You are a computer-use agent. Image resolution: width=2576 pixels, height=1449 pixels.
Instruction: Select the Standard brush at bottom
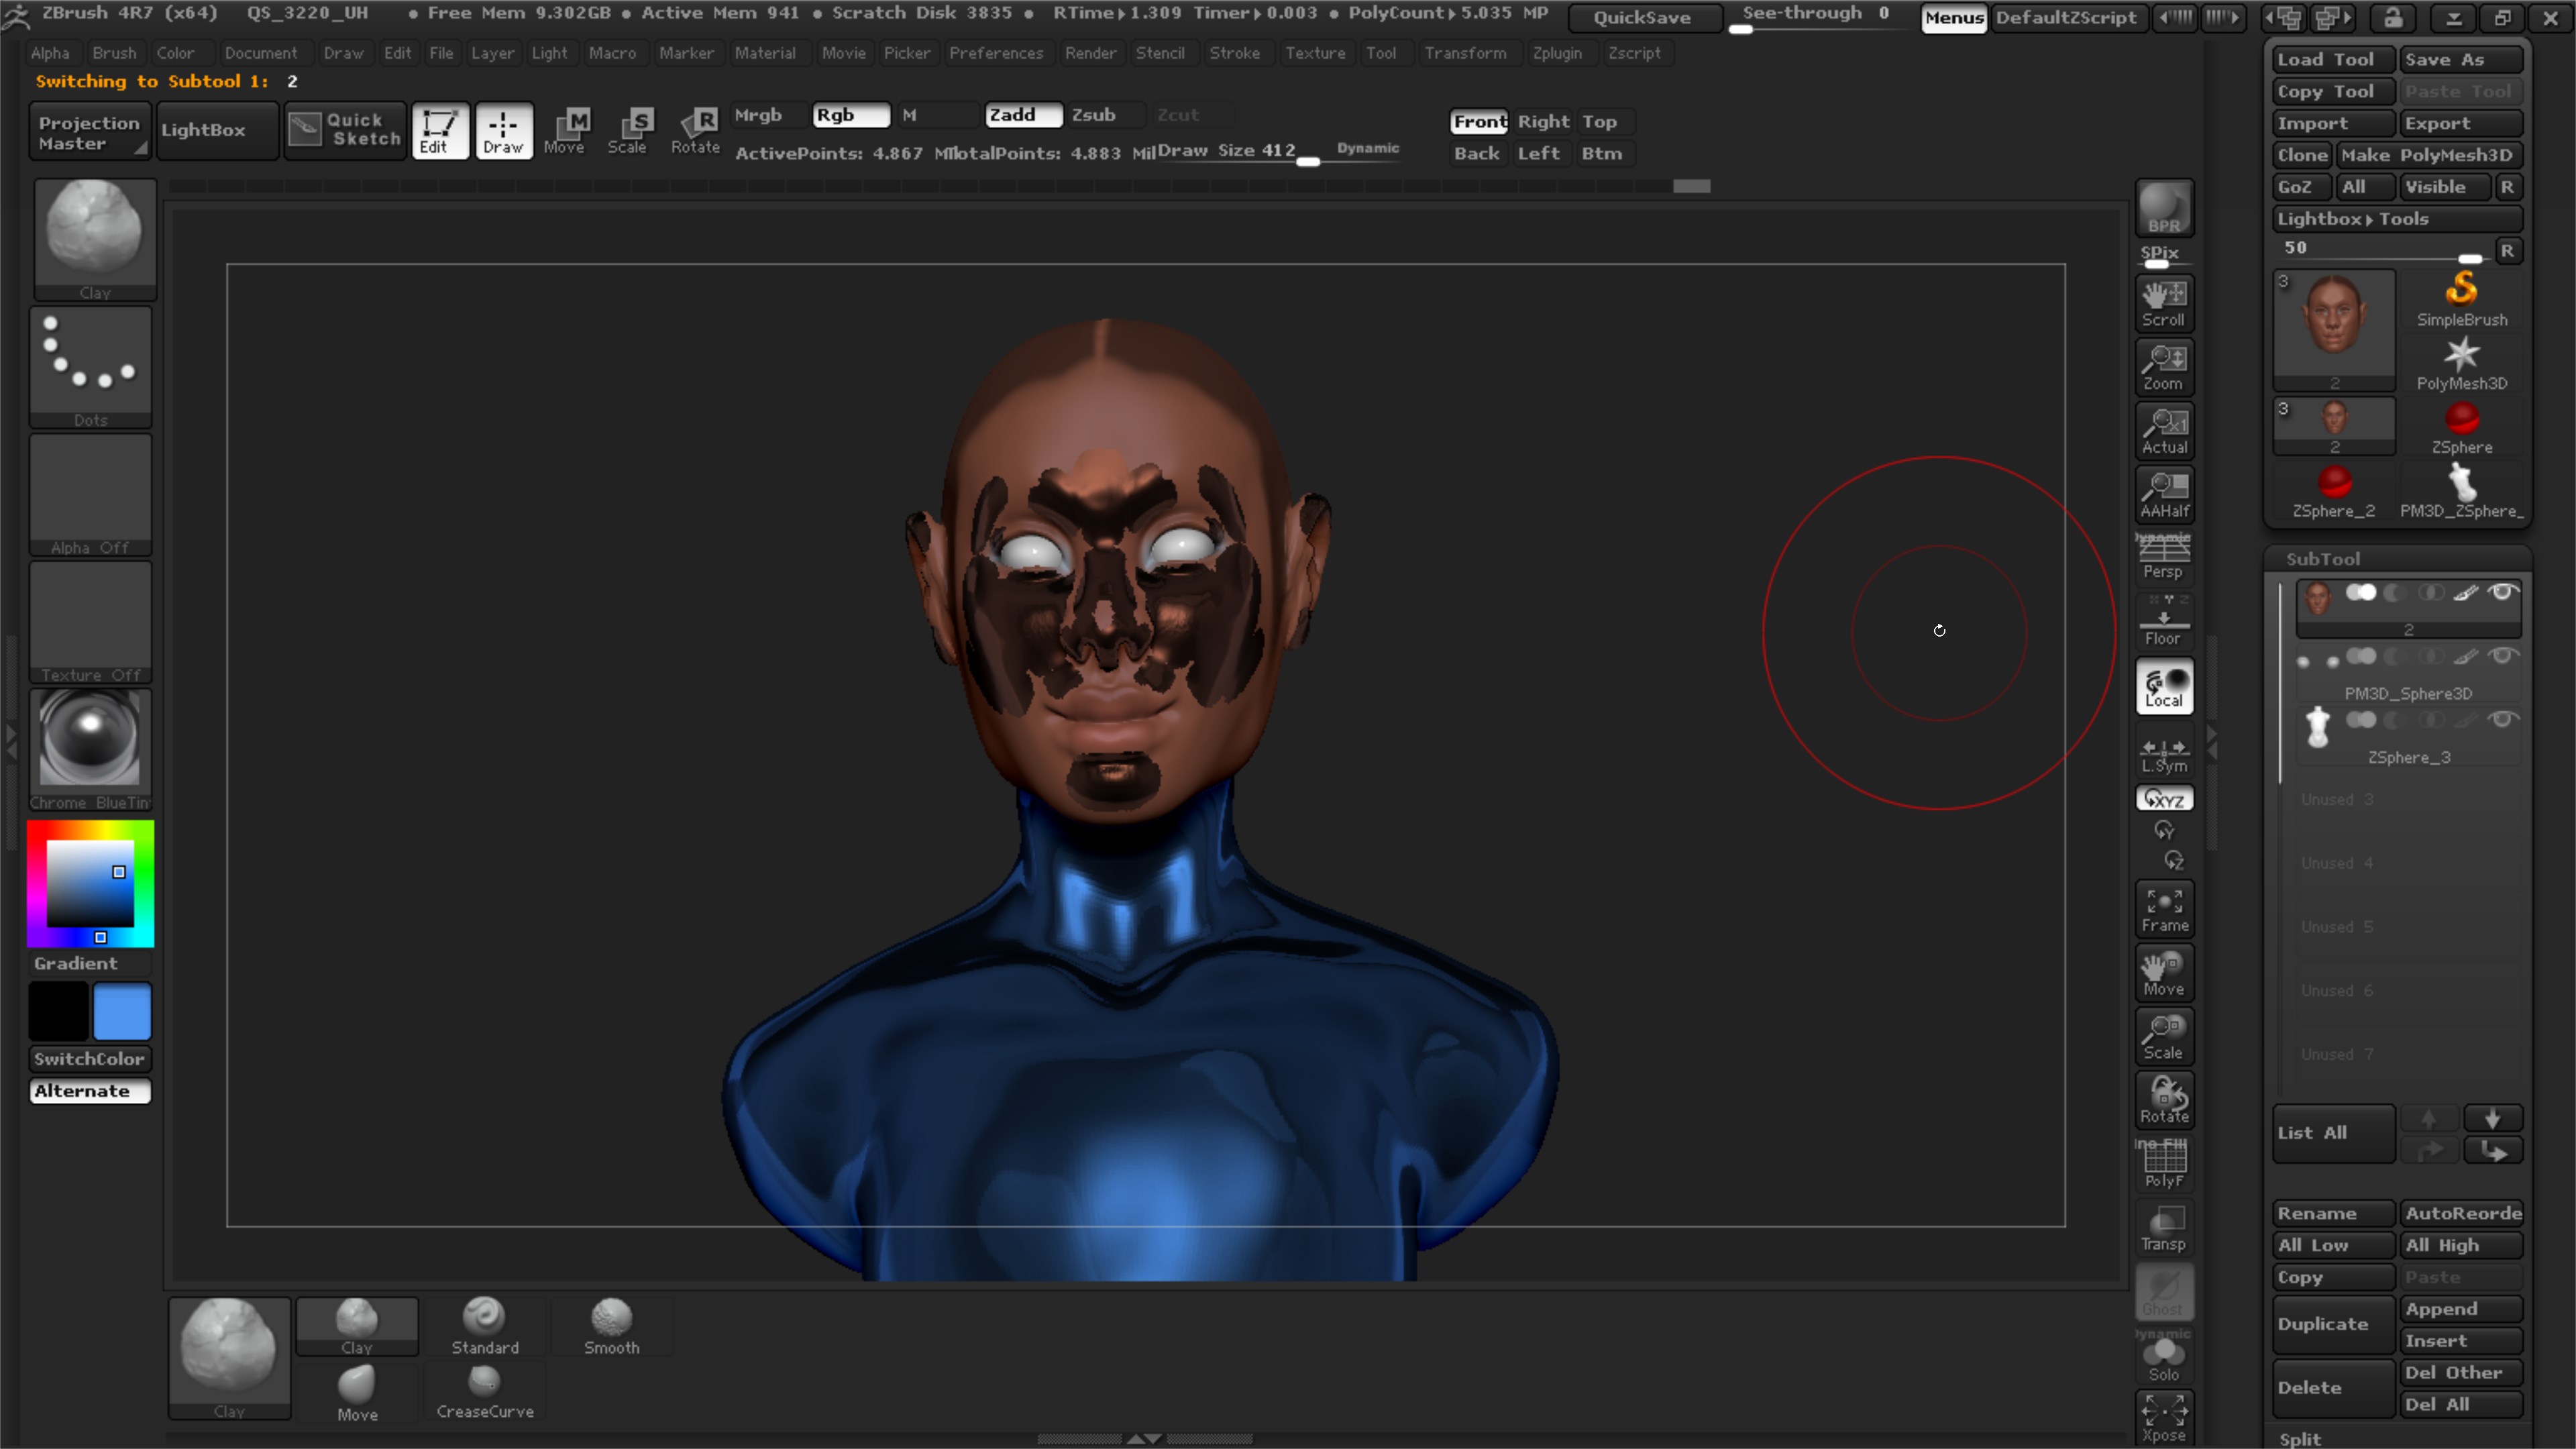(485, 1326)
